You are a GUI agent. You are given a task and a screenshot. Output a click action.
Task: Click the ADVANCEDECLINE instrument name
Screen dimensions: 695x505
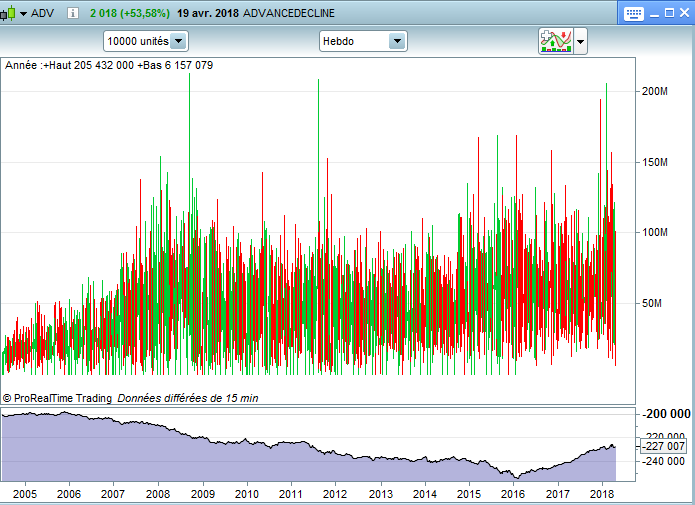(289, 13)
